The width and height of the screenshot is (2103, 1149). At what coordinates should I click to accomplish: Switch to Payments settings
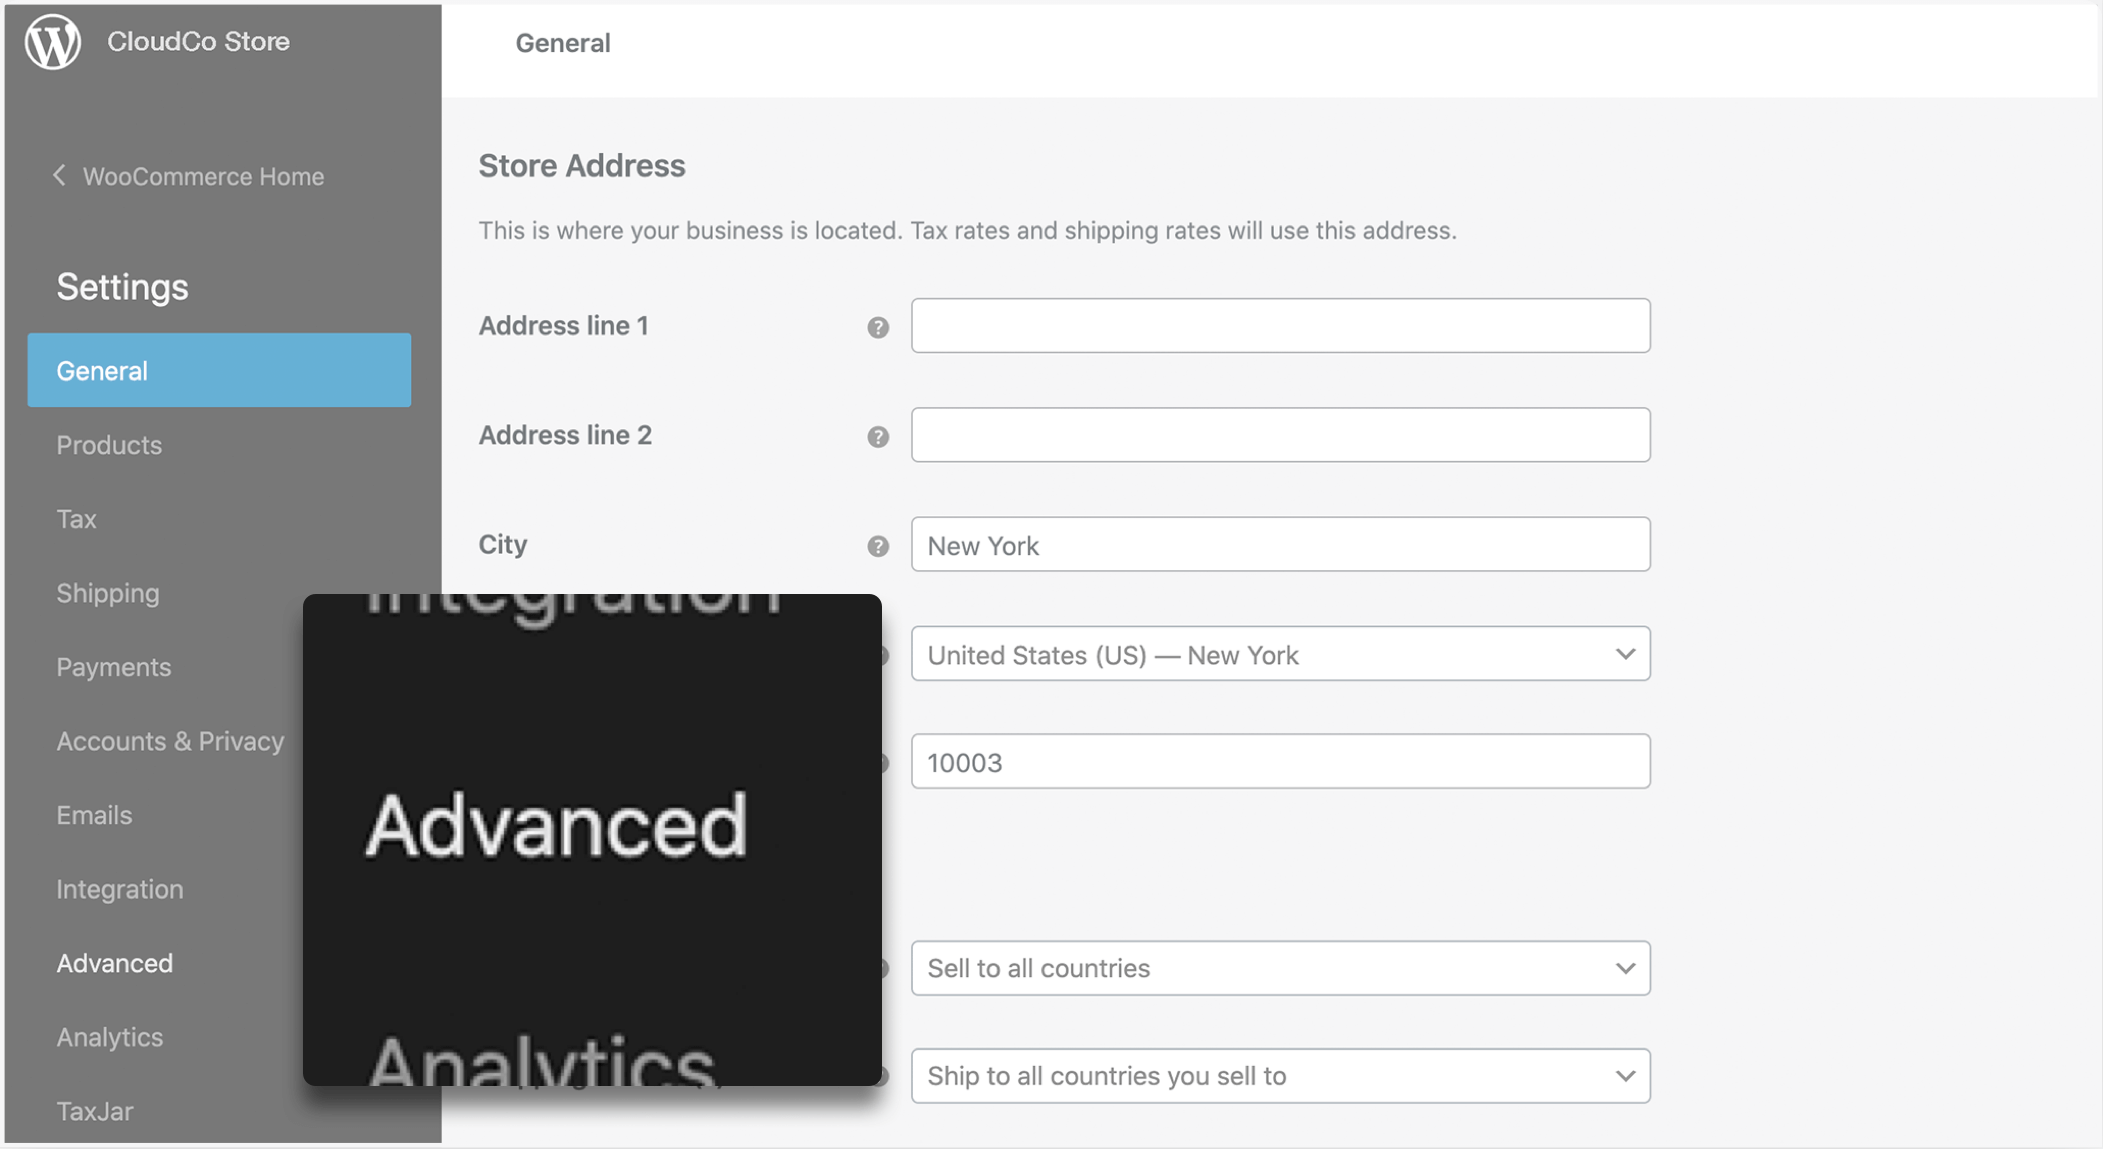click(x=114, y=667)
